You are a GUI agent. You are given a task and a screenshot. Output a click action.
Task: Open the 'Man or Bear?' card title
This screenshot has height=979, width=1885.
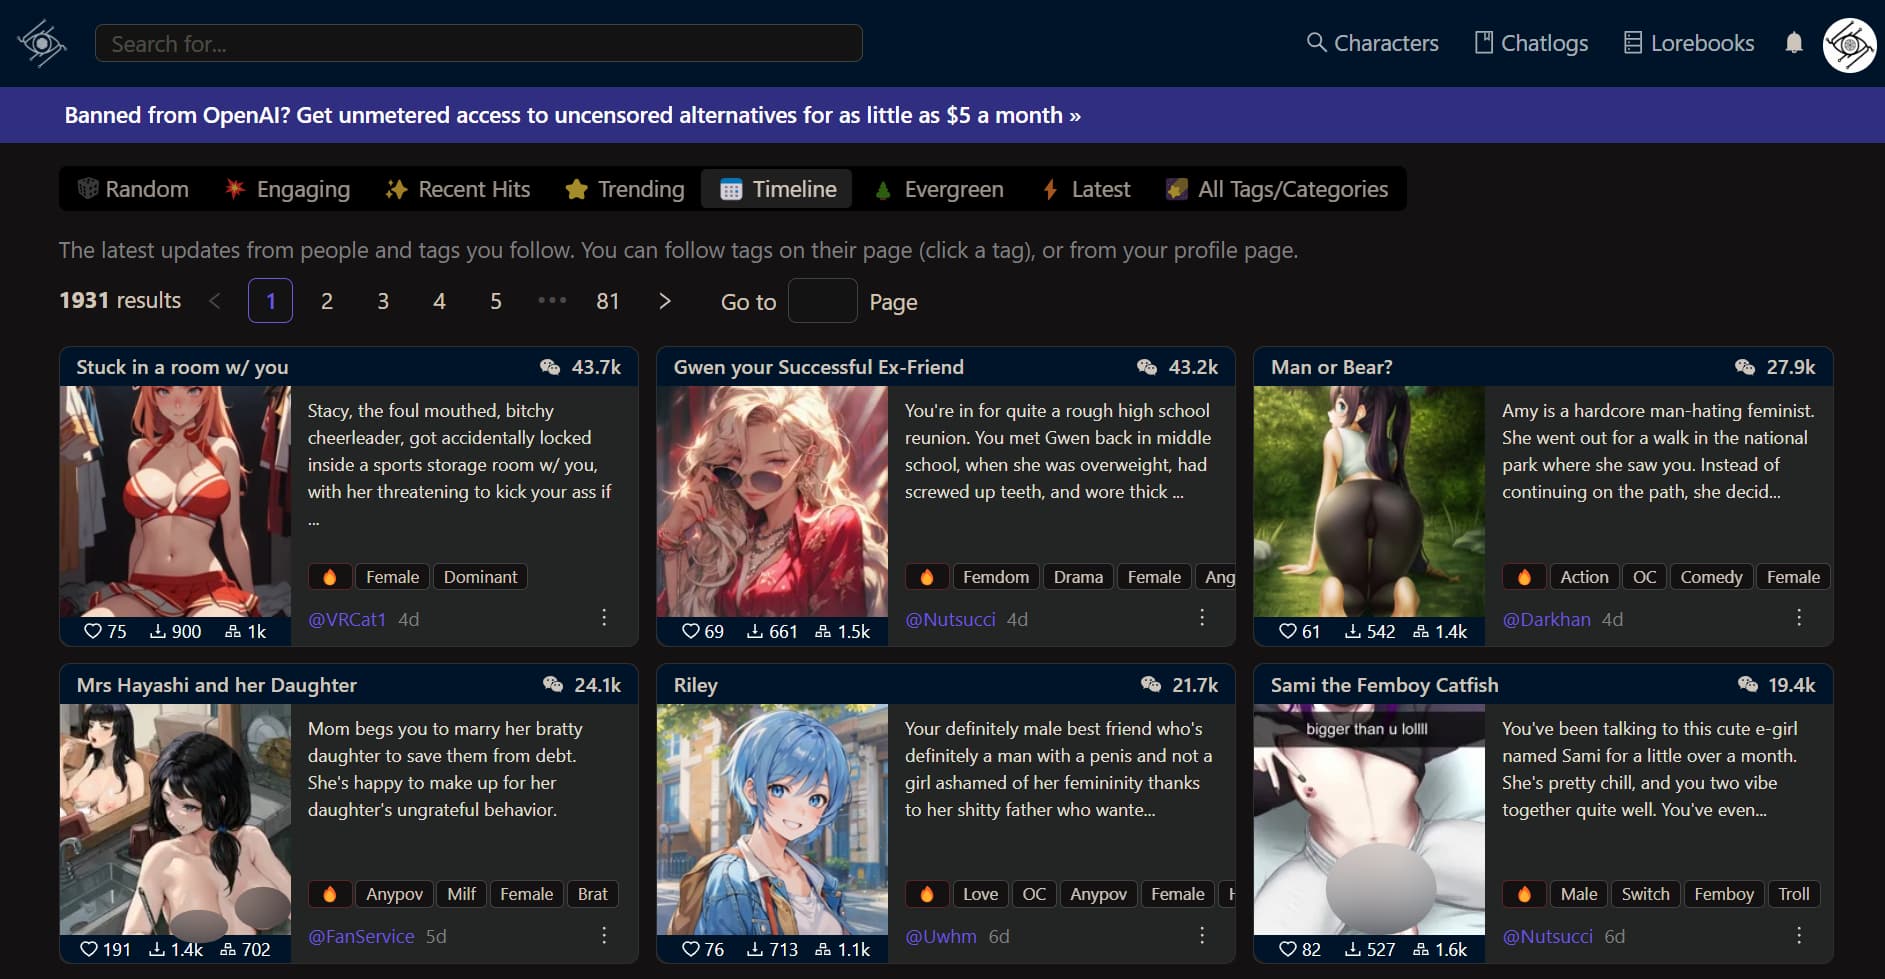click(1331, 367)
